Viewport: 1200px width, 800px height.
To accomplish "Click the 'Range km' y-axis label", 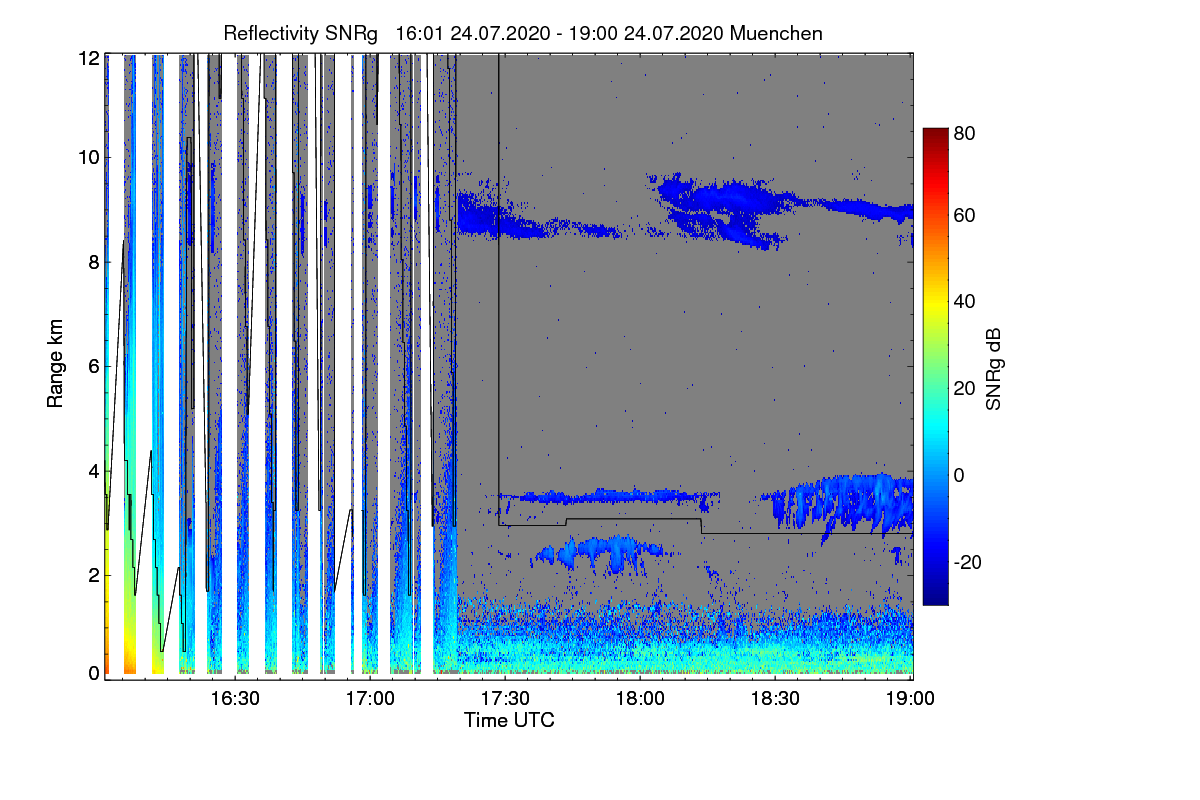I will pos(54,366).
